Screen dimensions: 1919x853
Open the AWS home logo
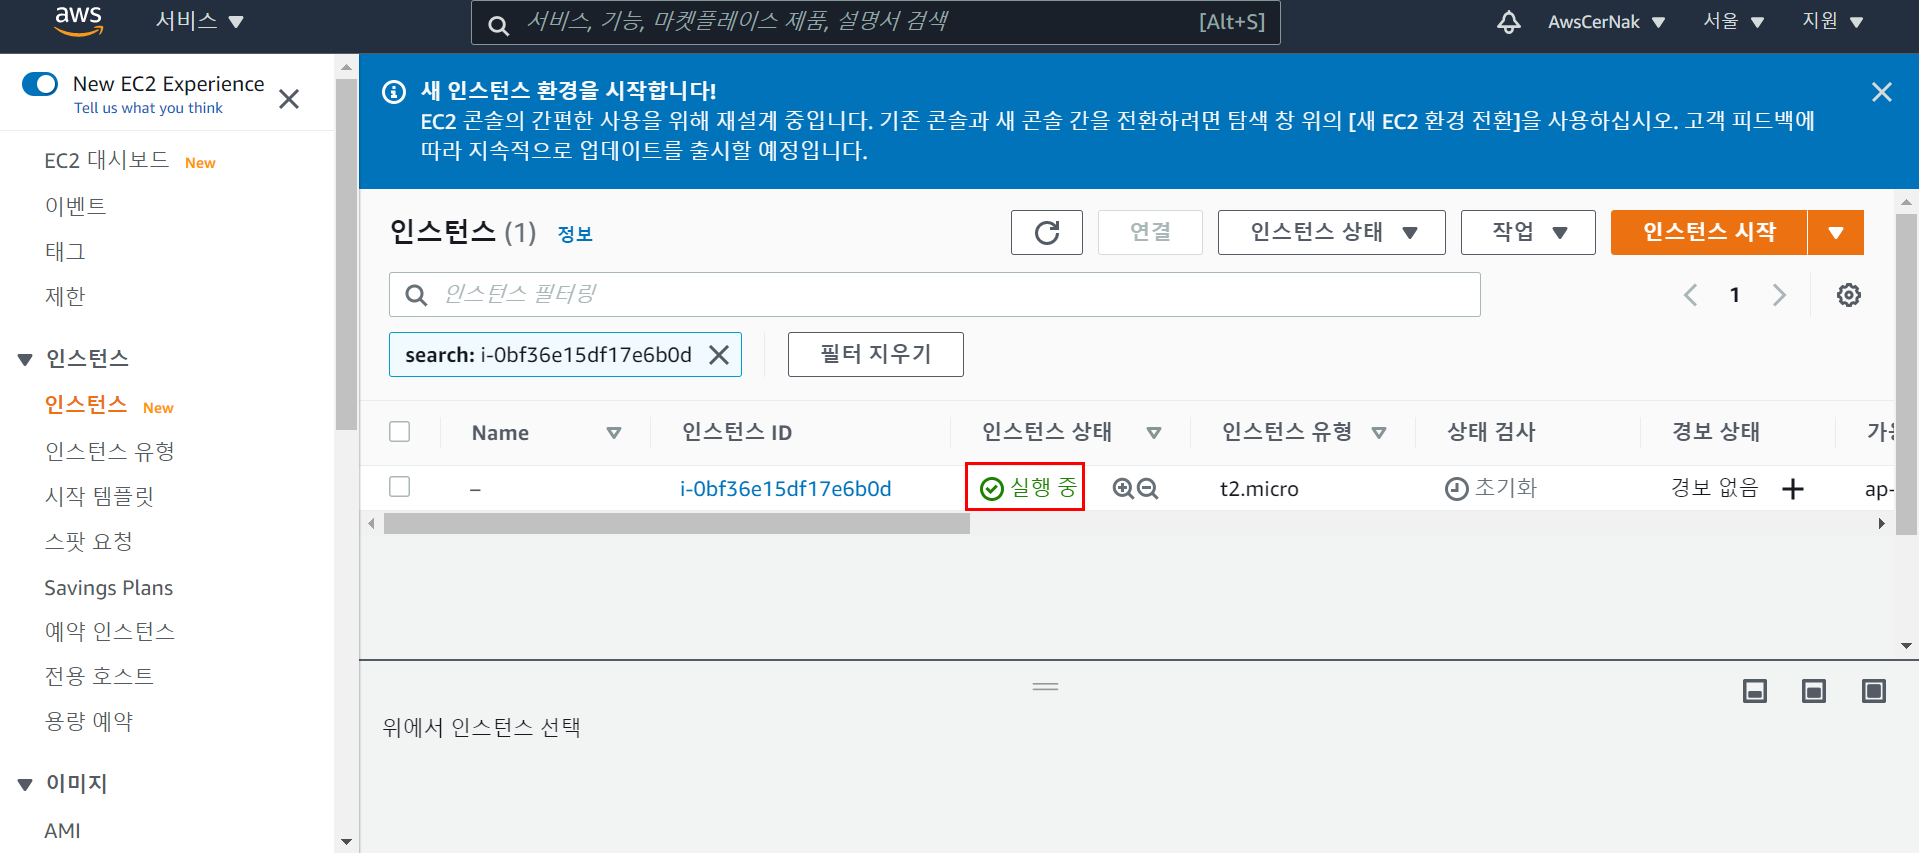click(x=78, y=21)
